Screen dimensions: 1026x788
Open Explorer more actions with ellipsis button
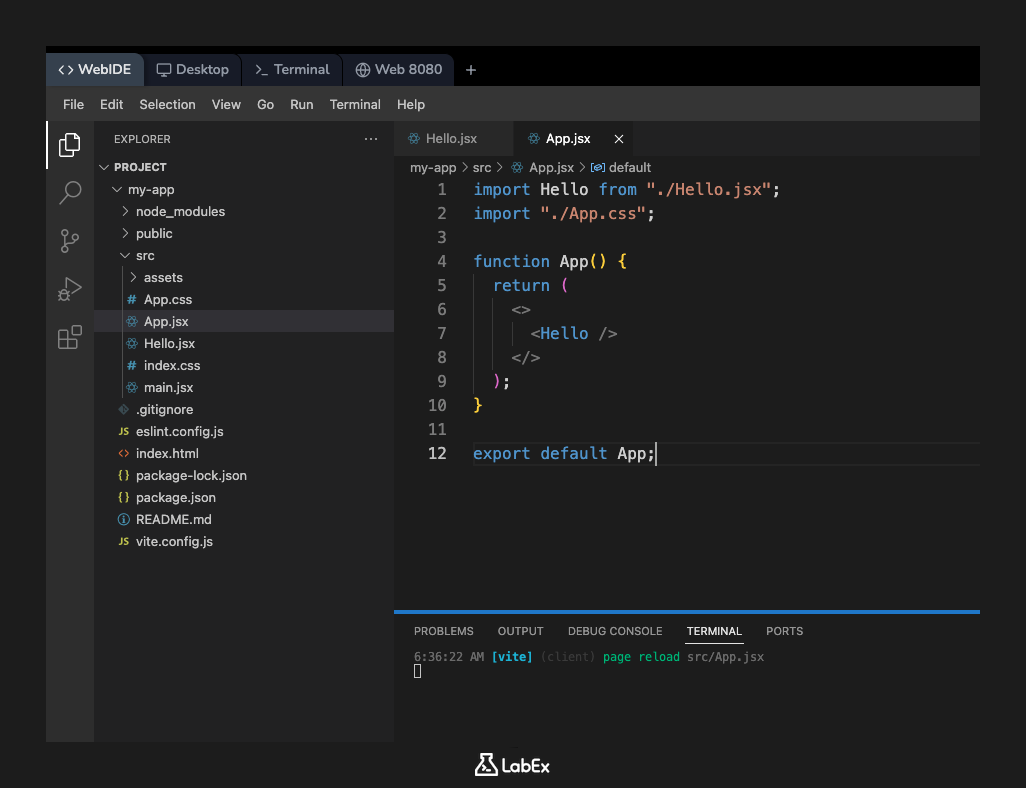click(371, 139)
